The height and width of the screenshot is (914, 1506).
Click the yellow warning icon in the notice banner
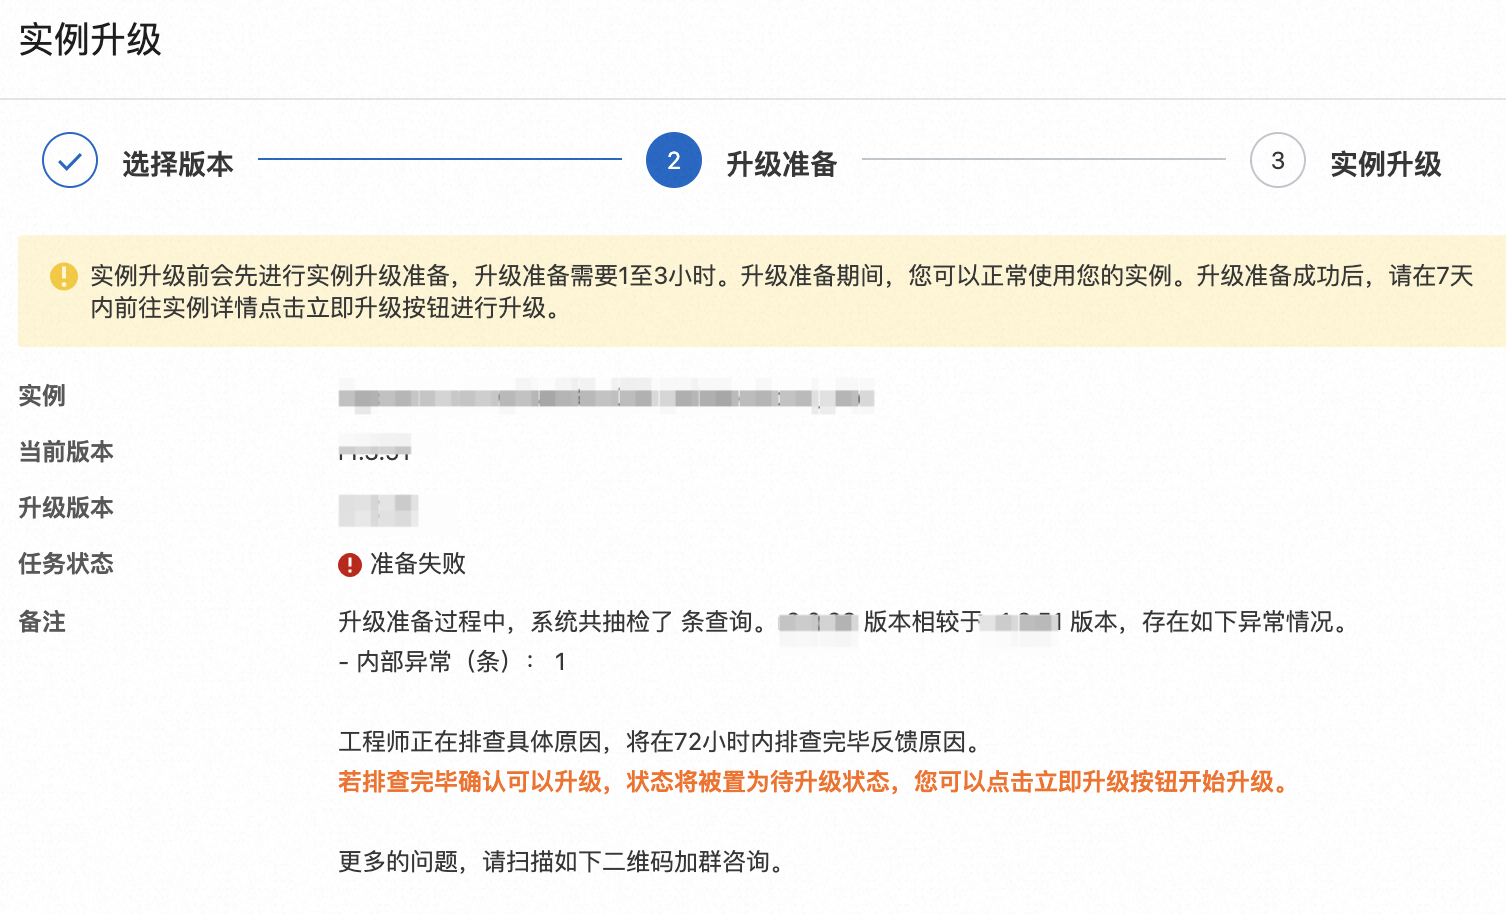[x=64, y=276]
